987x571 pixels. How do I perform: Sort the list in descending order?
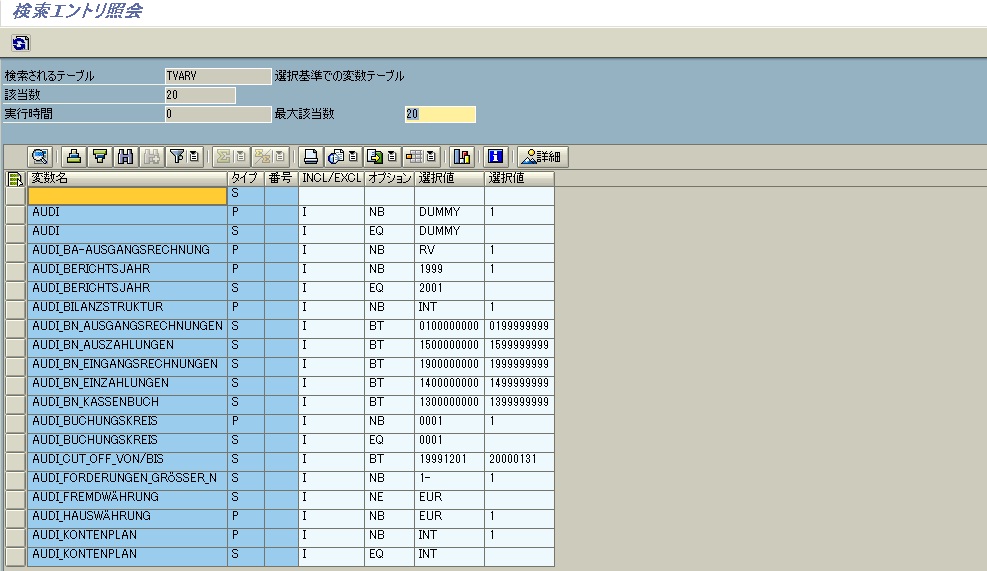(x=99, y=156)
